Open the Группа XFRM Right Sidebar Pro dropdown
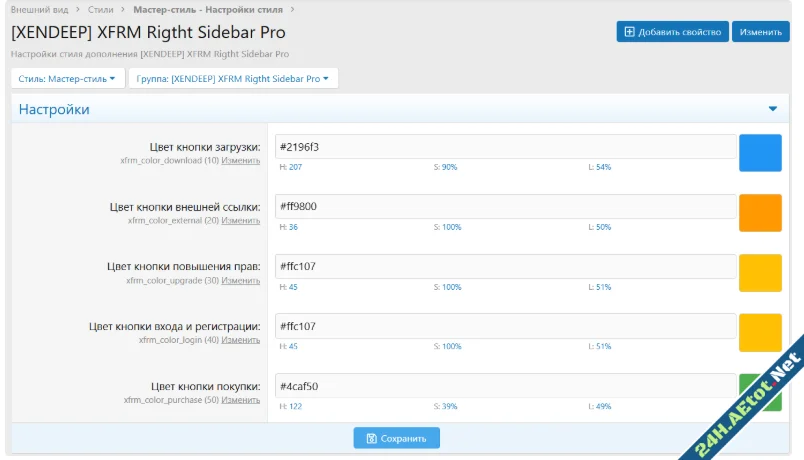This screenshot has width=804, height=460. point(233,78)
